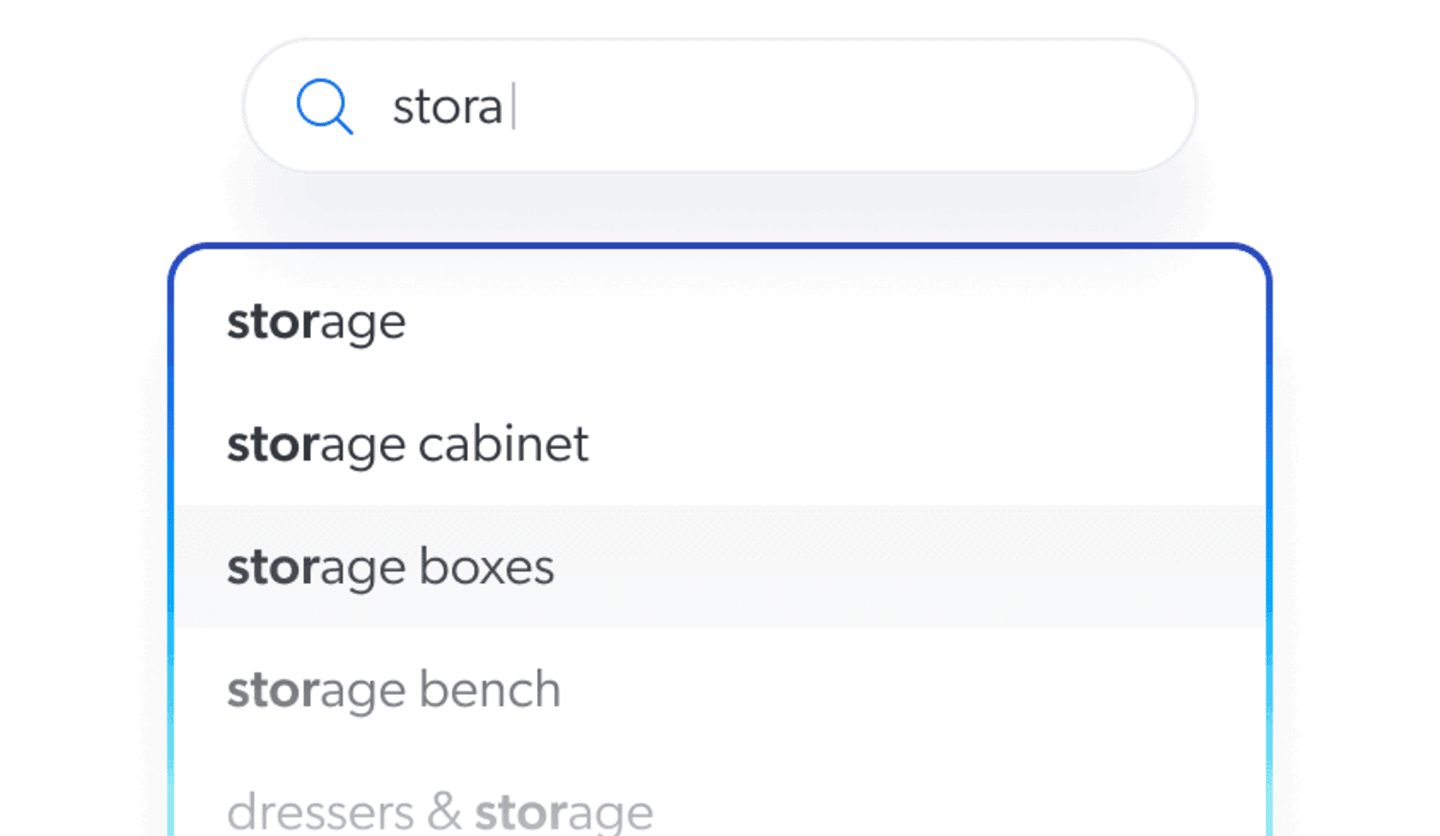Click the typed text "stora" in search bar
Image resolution: width=1440 pixels, height=836 pixels.
(447, 108)
